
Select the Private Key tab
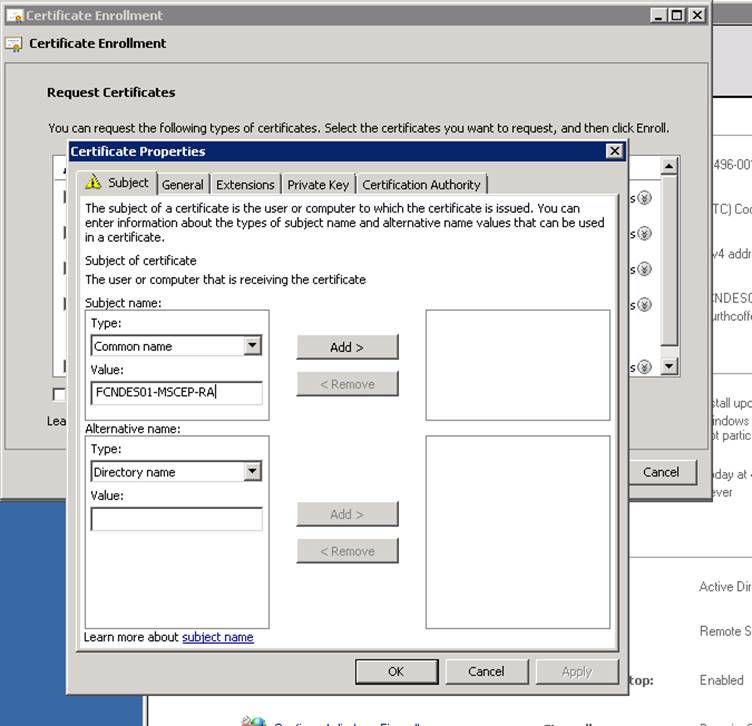pyautogui.click(x=318, y=185)
